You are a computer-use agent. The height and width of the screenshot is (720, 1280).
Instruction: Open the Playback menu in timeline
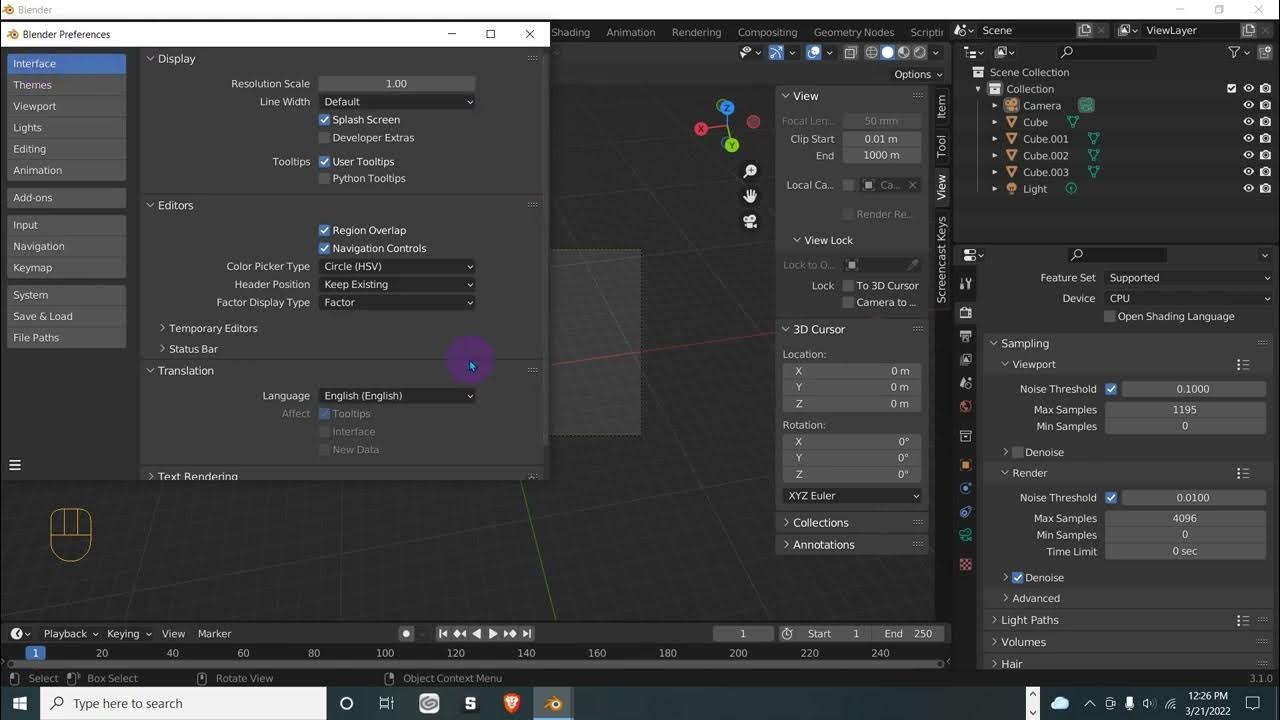click(70, 634)
